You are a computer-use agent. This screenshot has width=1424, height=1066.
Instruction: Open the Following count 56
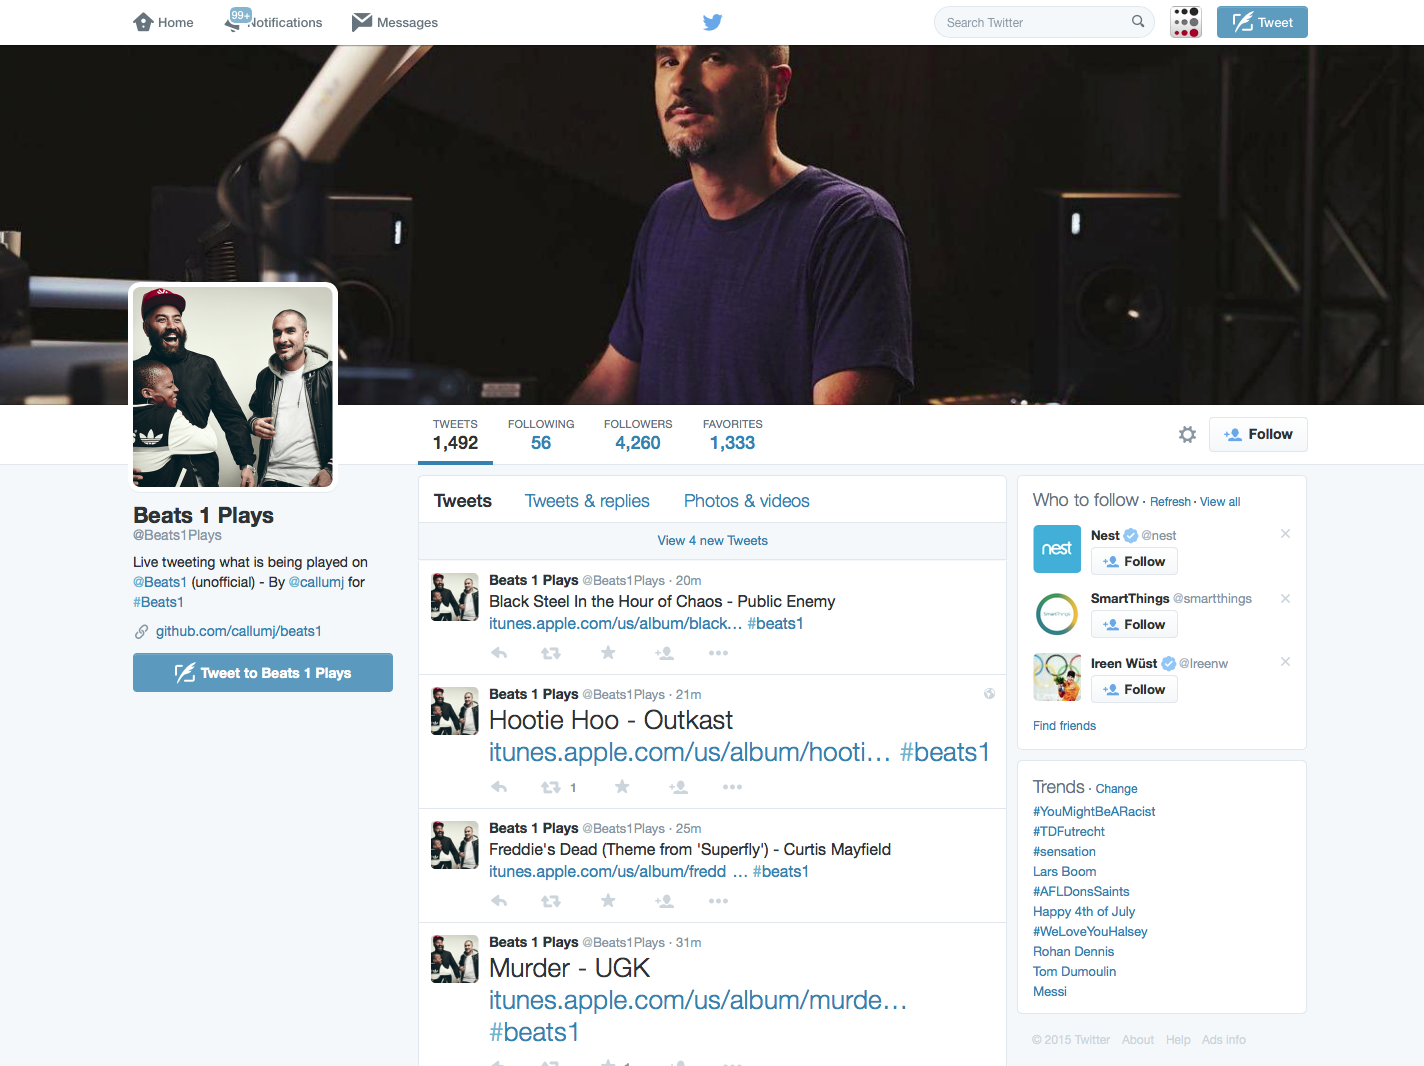tap(541, 435)
